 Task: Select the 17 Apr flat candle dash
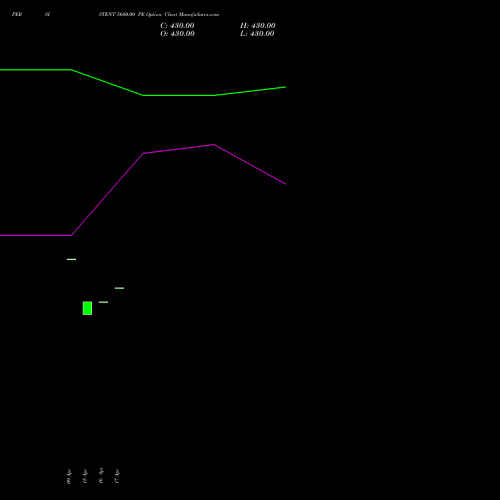pyautogui.click(x=119, y=288)
